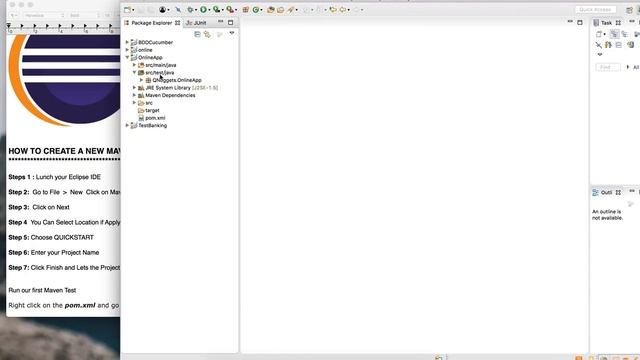
Task: Expand the TestBanking project
Action: pyautogui.click(x=127, y=125)
